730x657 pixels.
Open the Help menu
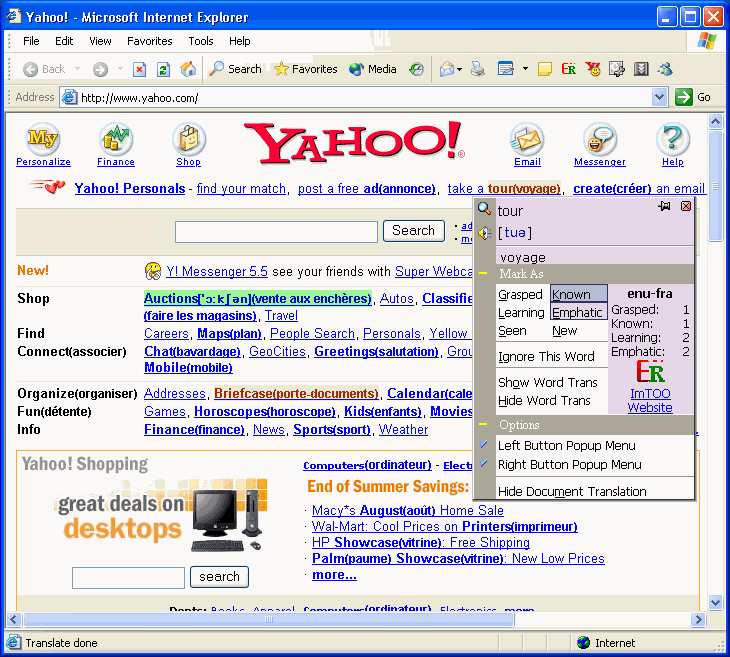(x=240, y=41)
